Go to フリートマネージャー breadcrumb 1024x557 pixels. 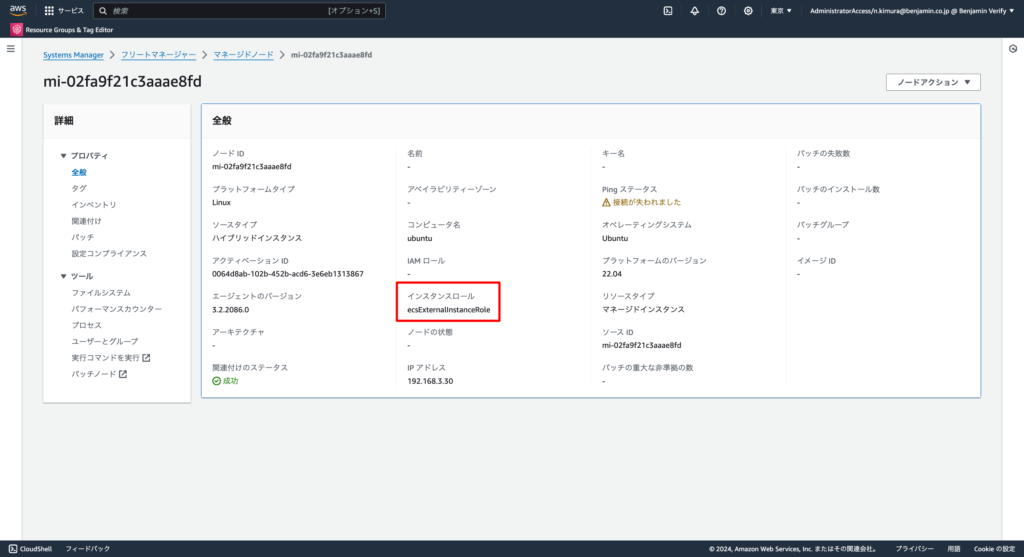point(158,55)
